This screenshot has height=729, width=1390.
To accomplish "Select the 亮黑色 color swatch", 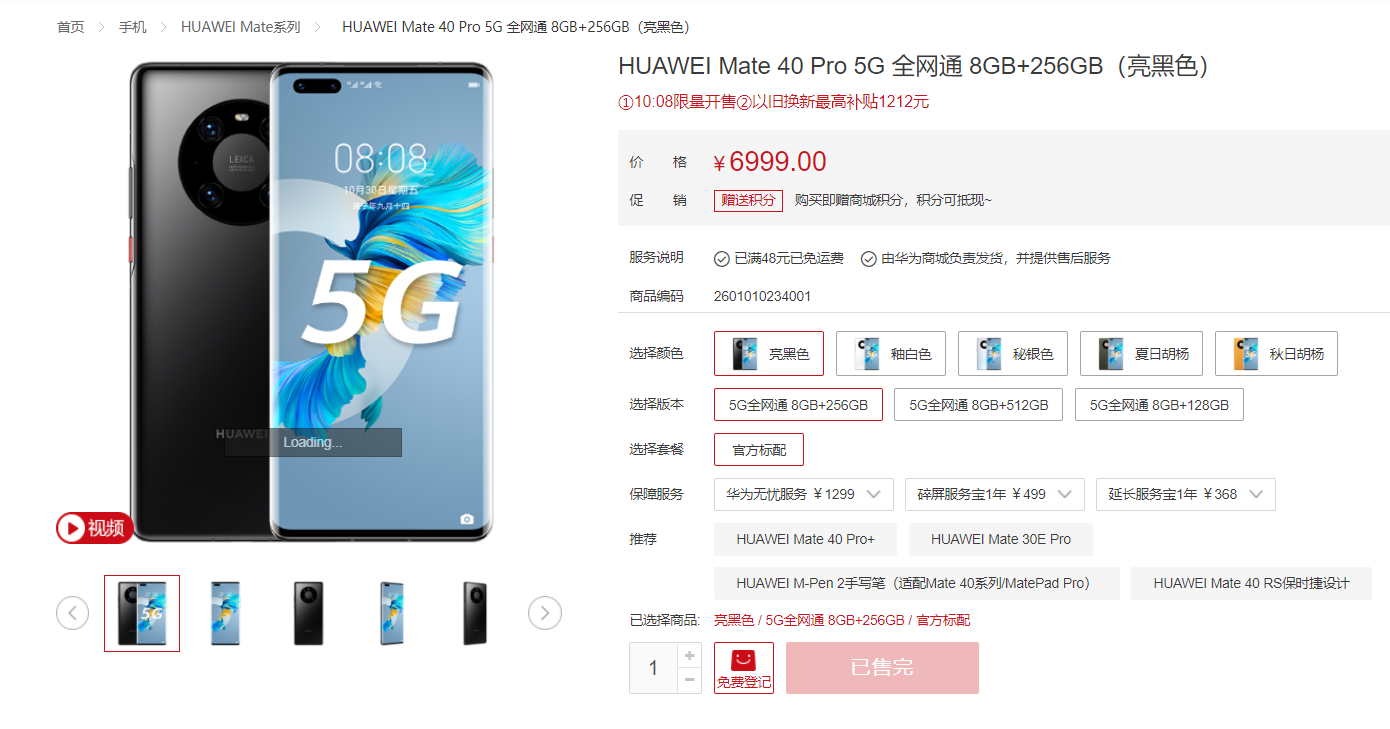I will point(769,354).
